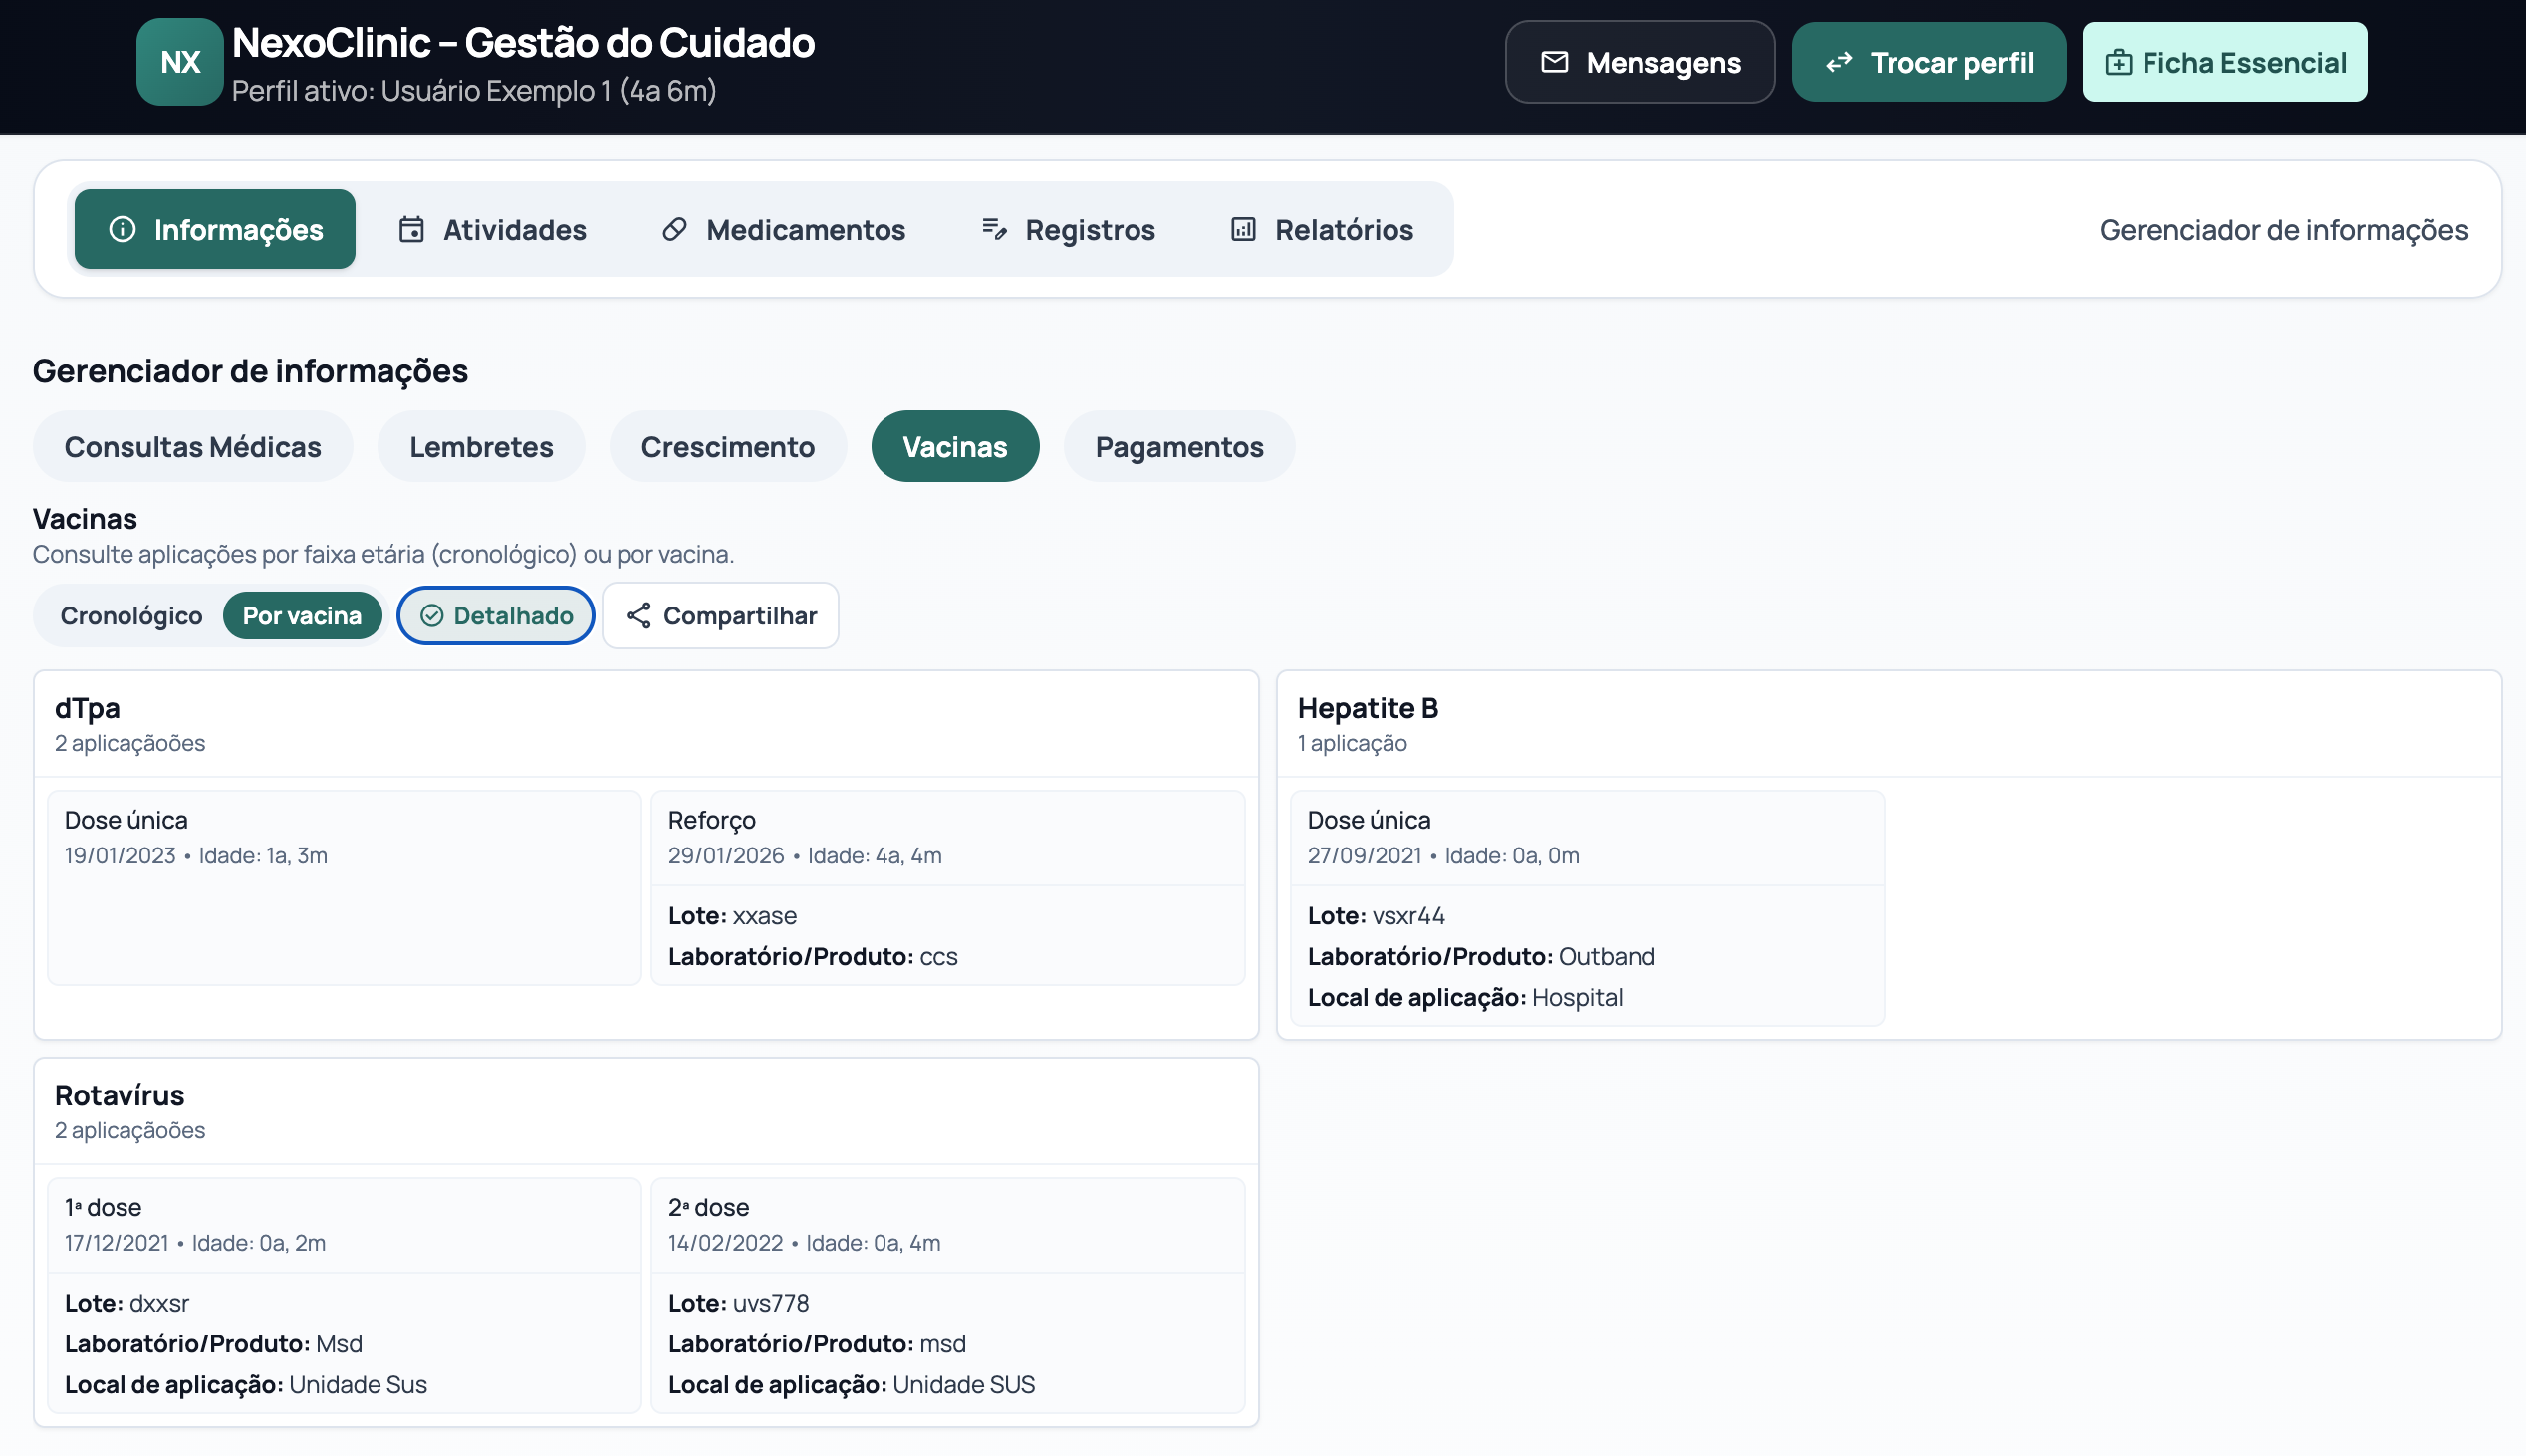Click the chart icon in Relatórios
The image size is (2526, 1456).
pos(1243,229)
